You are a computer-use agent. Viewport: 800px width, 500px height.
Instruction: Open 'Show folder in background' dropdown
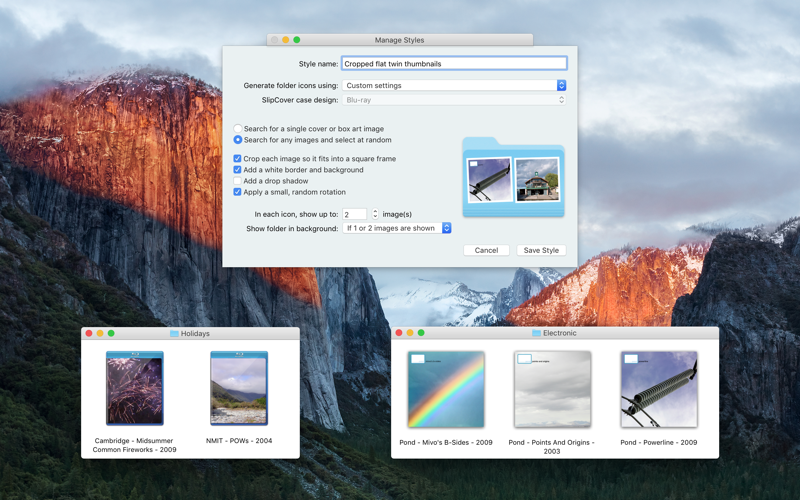397,228
